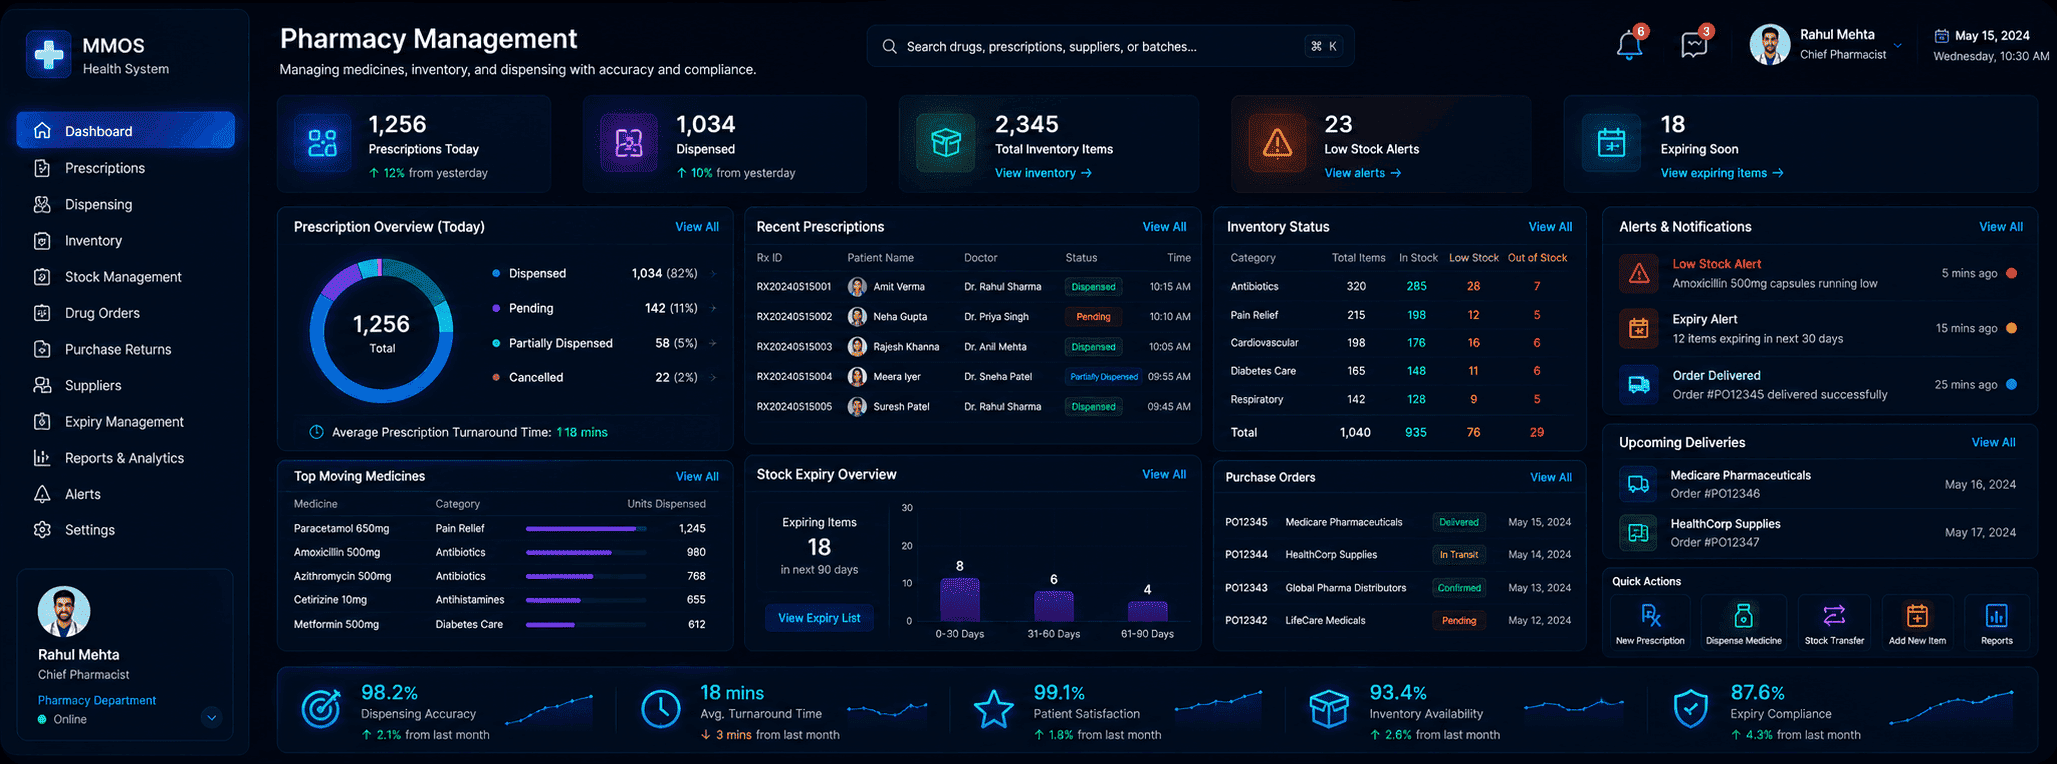The height and width of the screenshot is (764, 2057).
Task: View all in Alerts & Notifications
Action: 2001,227
